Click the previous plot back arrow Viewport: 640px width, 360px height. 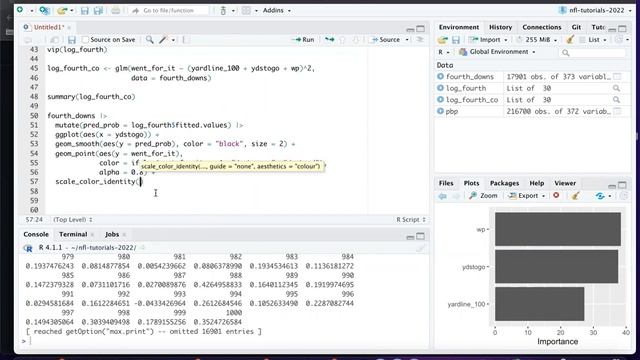coord(442,196)
